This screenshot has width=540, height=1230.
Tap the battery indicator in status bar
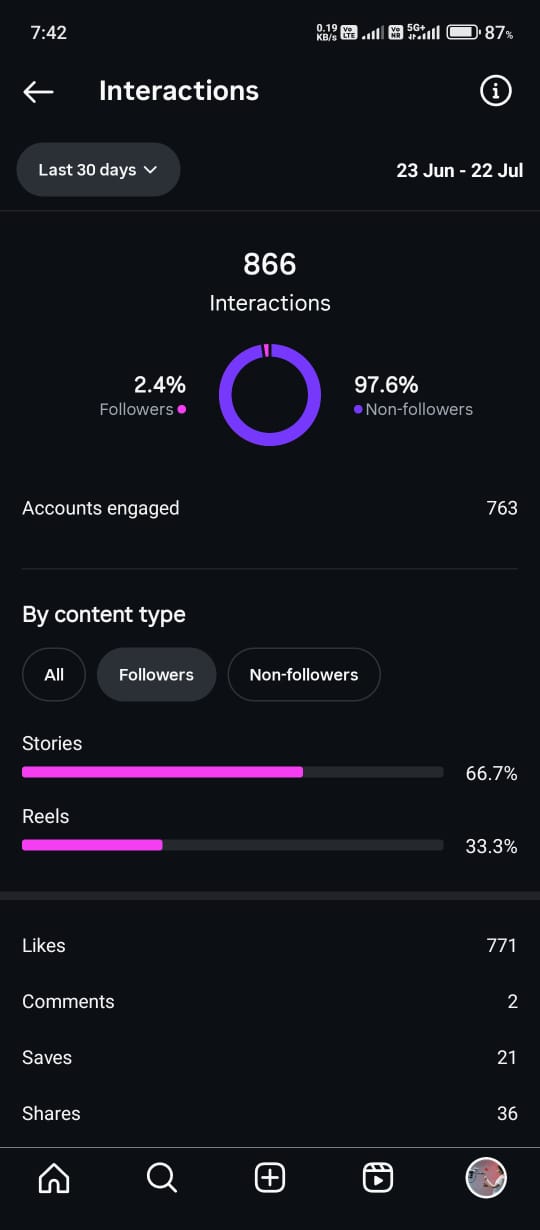[464, 32]
